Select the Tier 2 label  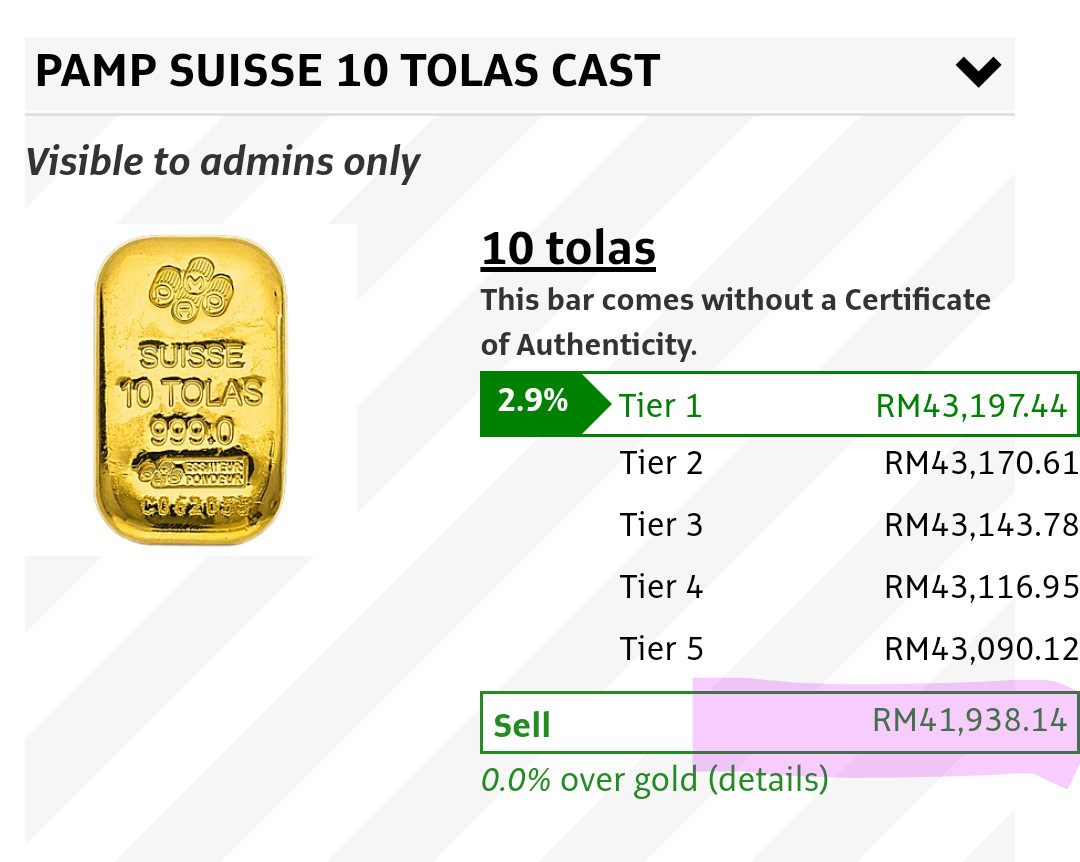coord(660,463)
